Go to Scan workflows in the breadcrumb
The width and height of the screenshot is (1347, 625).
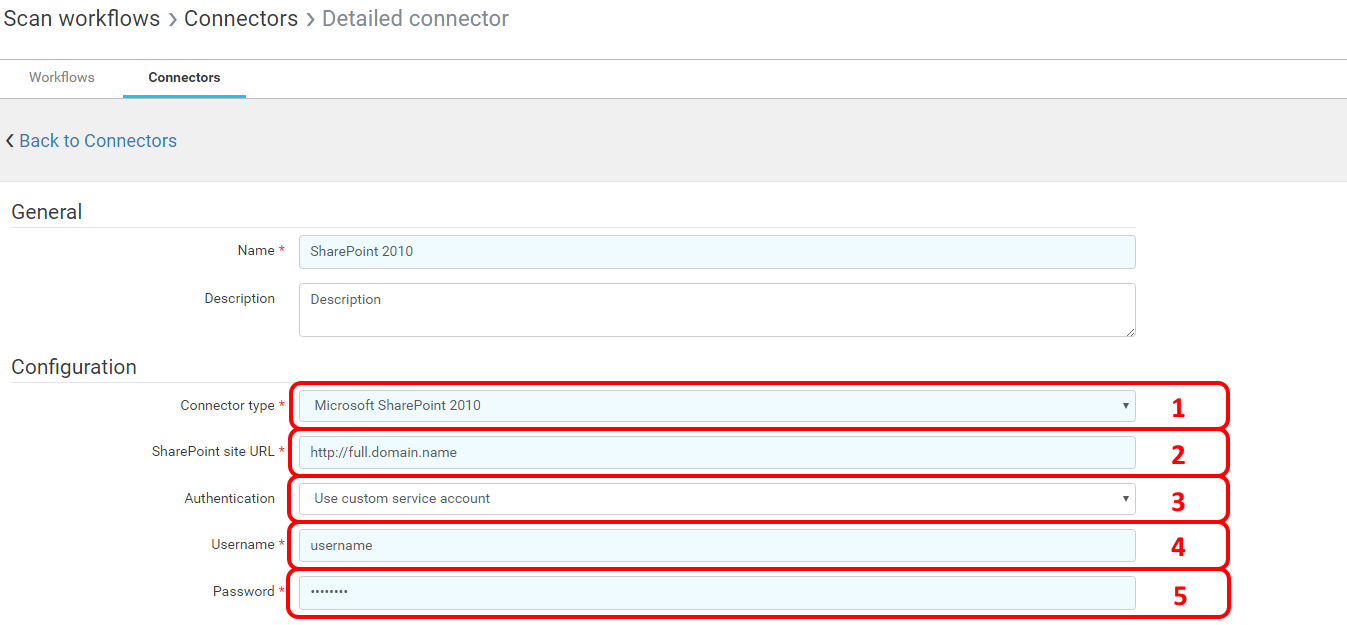tap(82, 19)
